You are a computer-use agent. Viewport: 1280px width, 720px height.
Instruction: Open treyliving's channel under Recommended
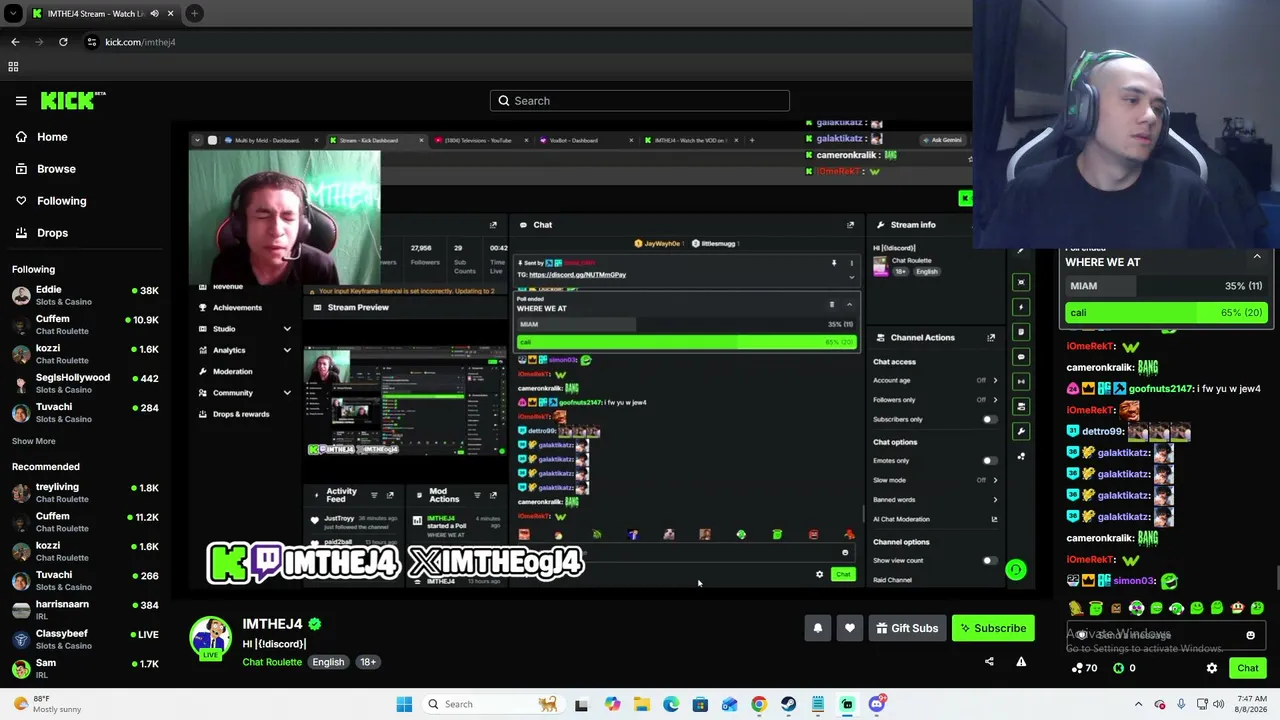point(85,493)
